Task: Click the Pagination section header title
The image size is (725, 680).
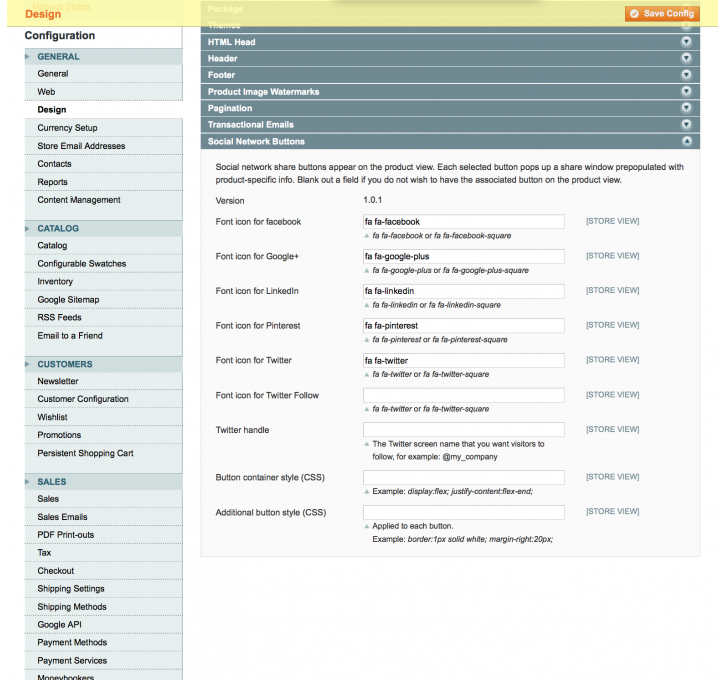Action: click(230, 108)
